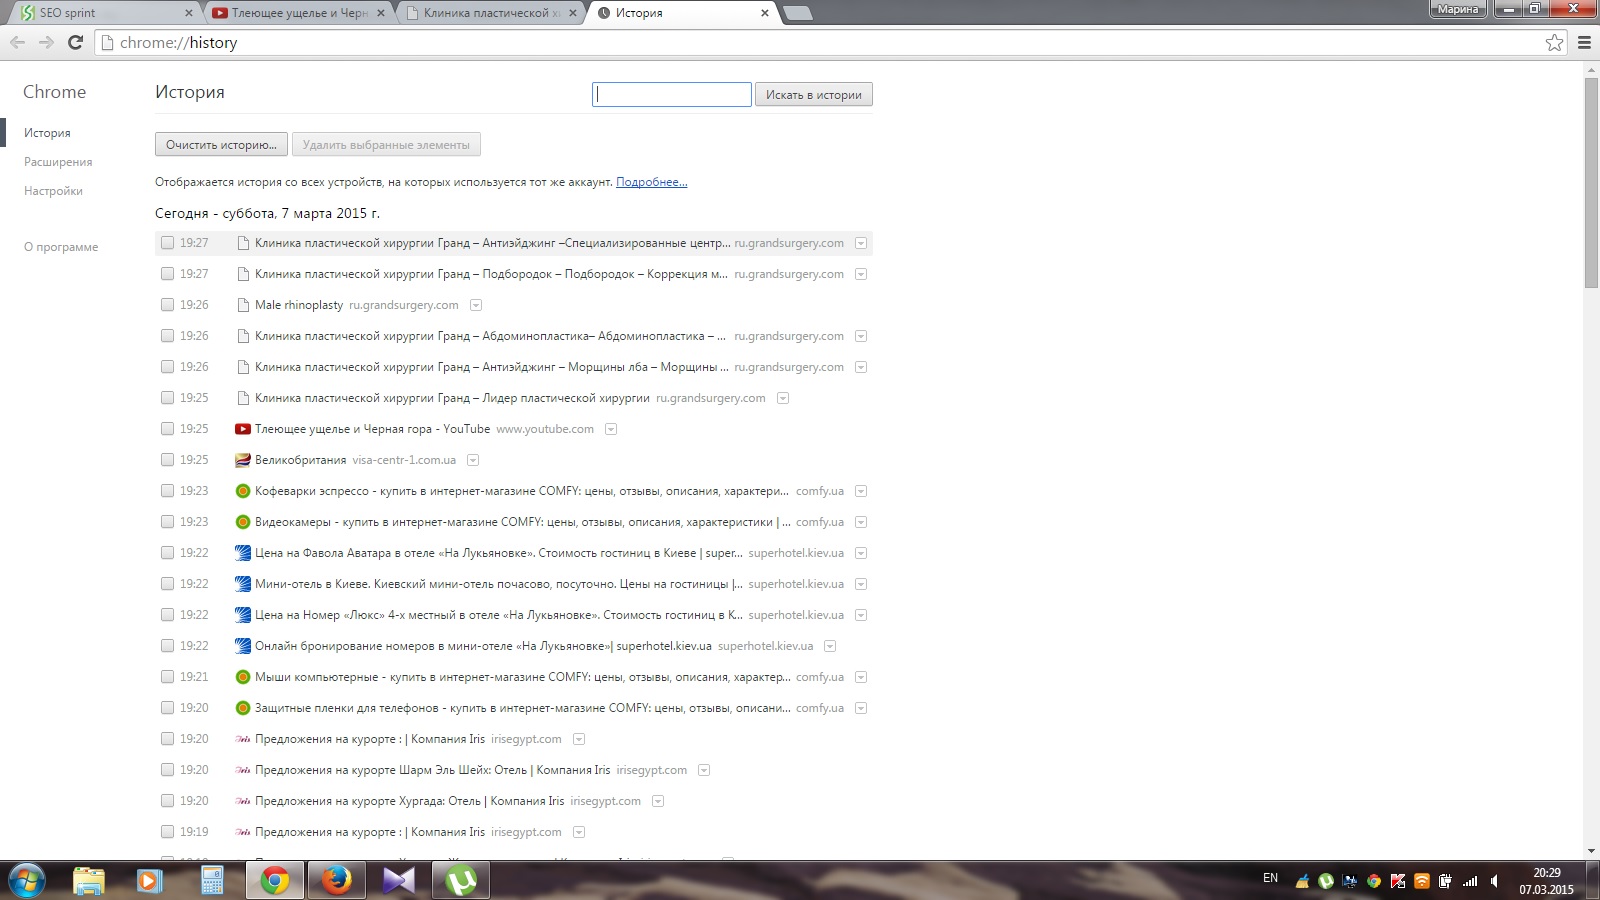1600x900 pixels.
Task: Close the SEO sprint tab
Action: (x=189, y=13)
